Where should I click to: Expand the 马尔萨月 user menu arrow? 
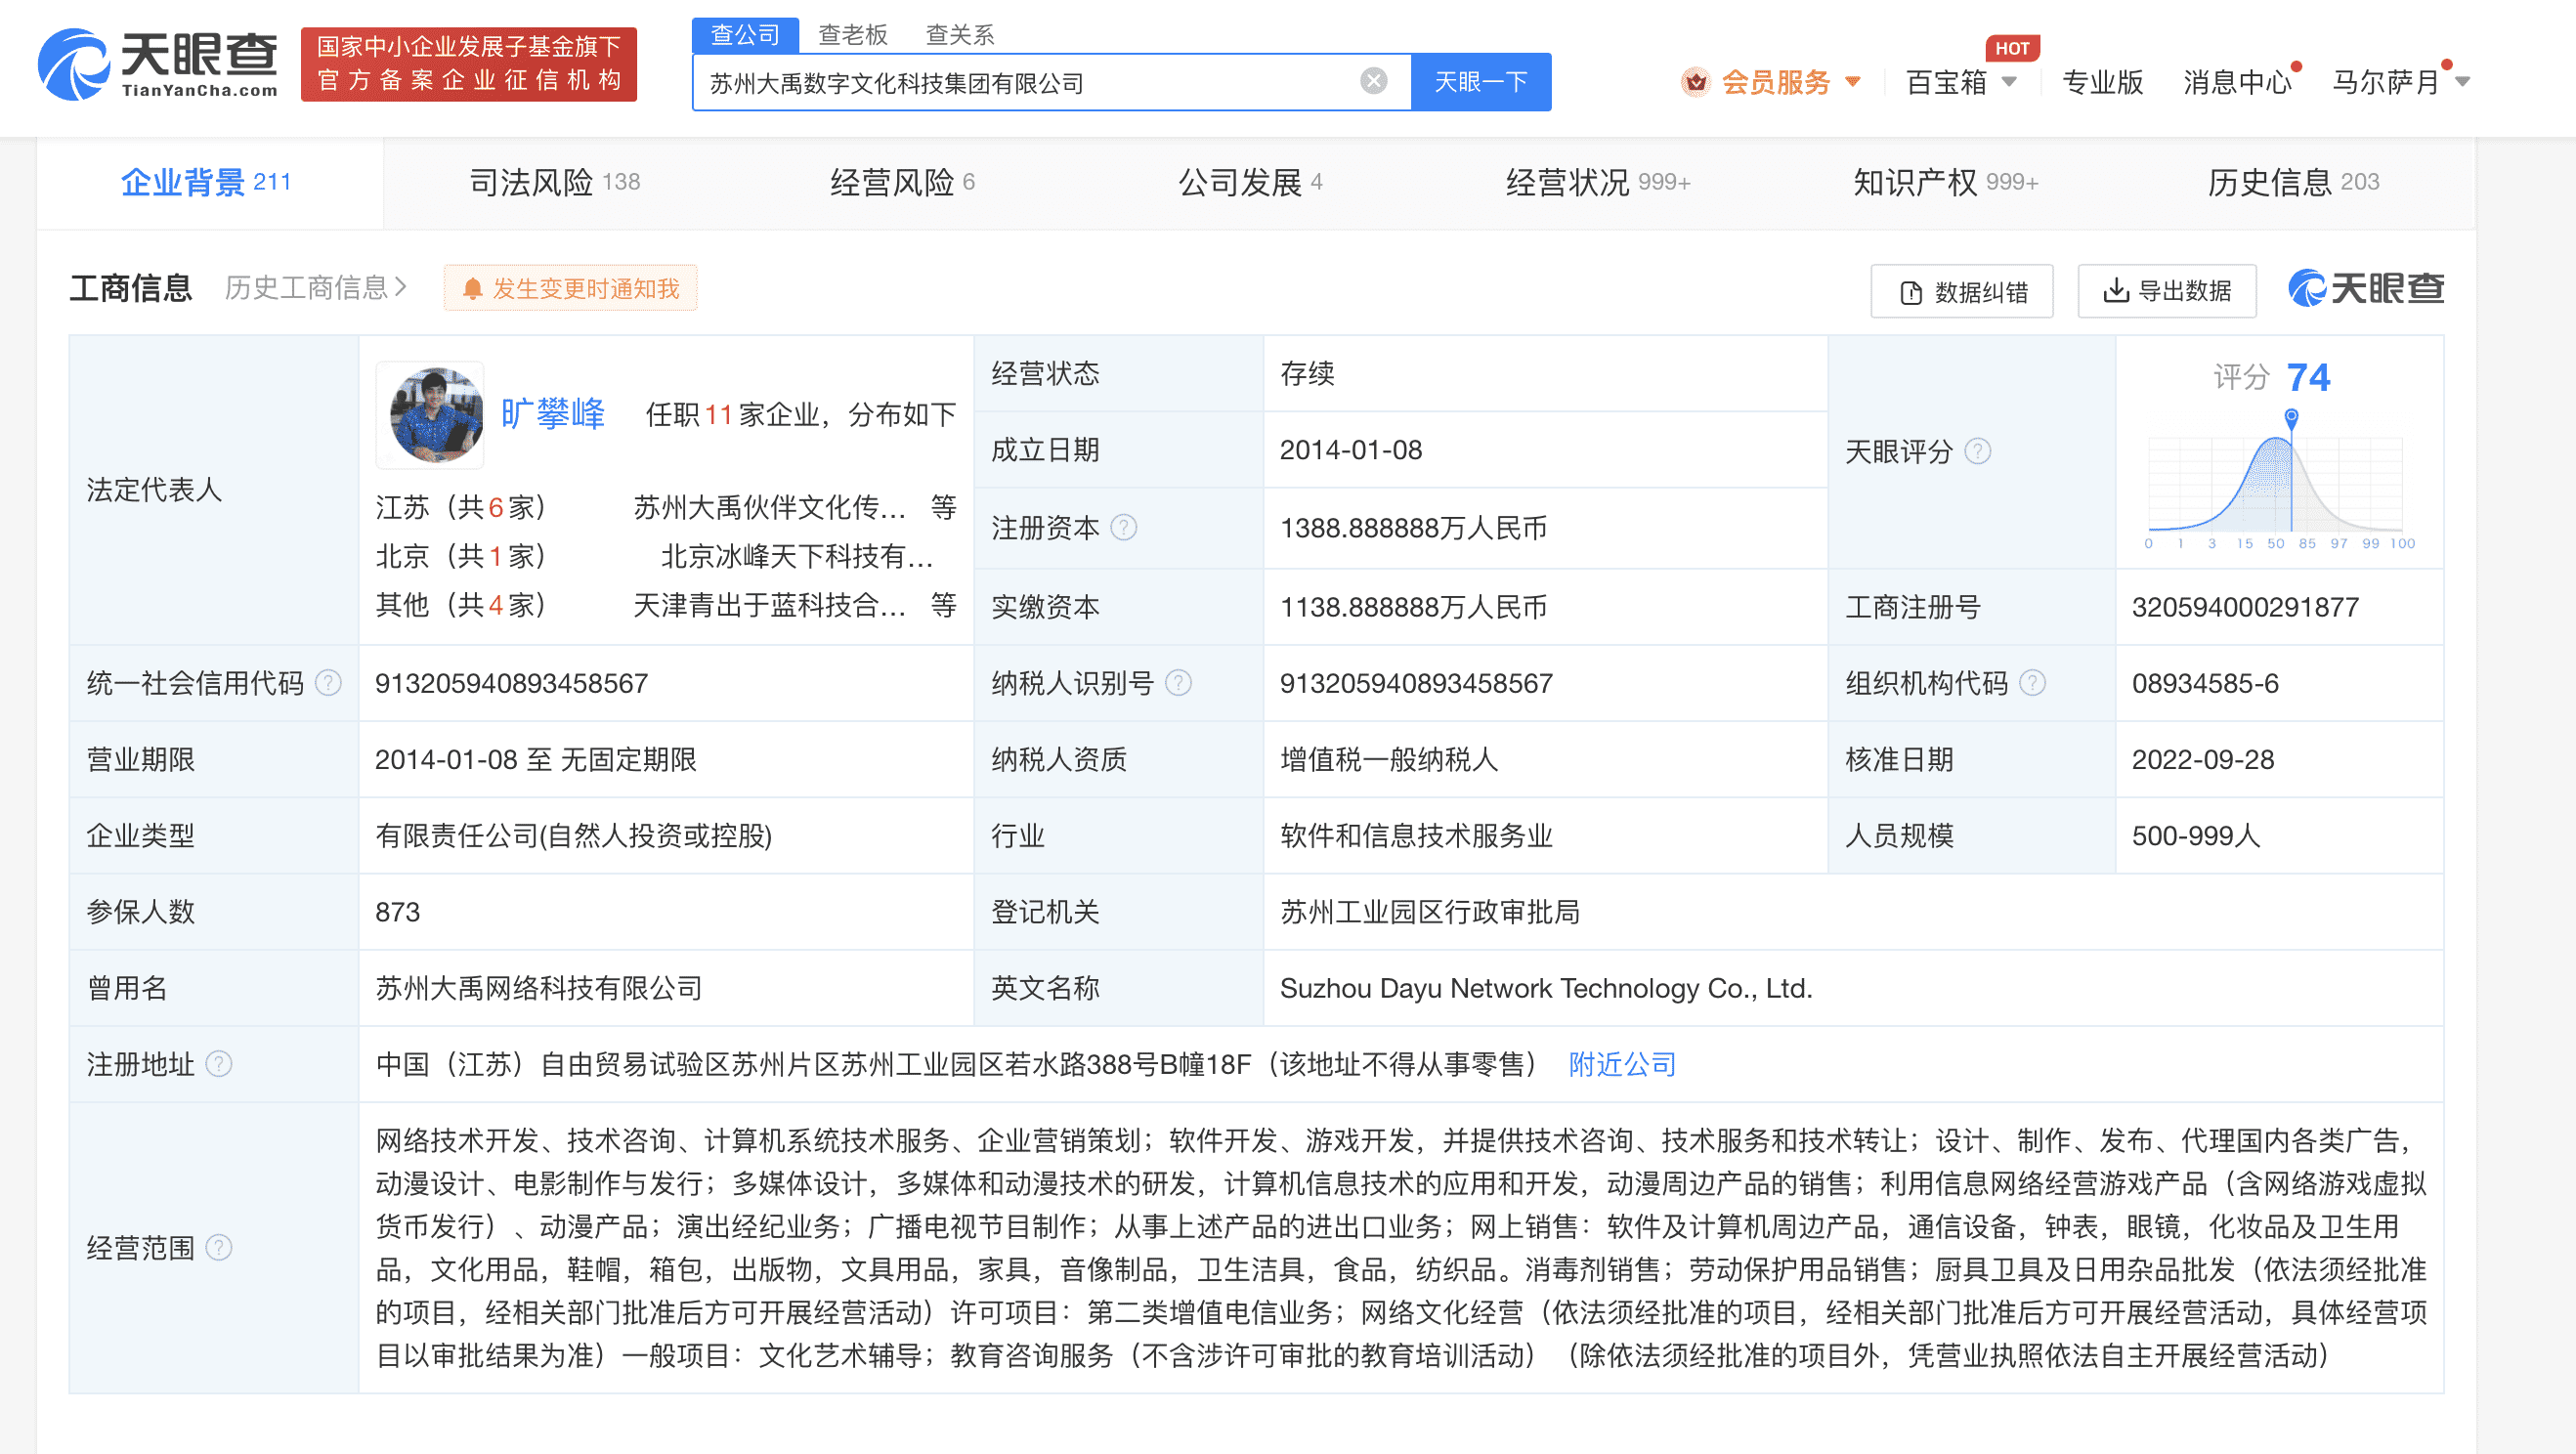(2462, 82)
